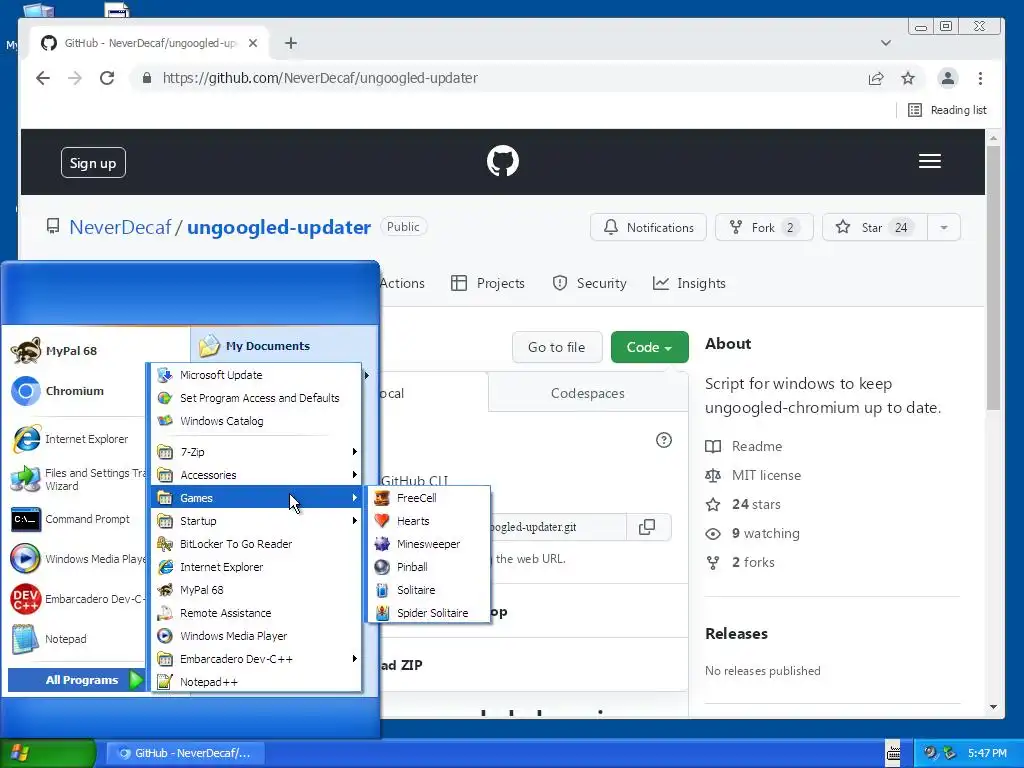Go back in Chromium browser
Viewport: 1024px width, 768px height.
(43, 78)
